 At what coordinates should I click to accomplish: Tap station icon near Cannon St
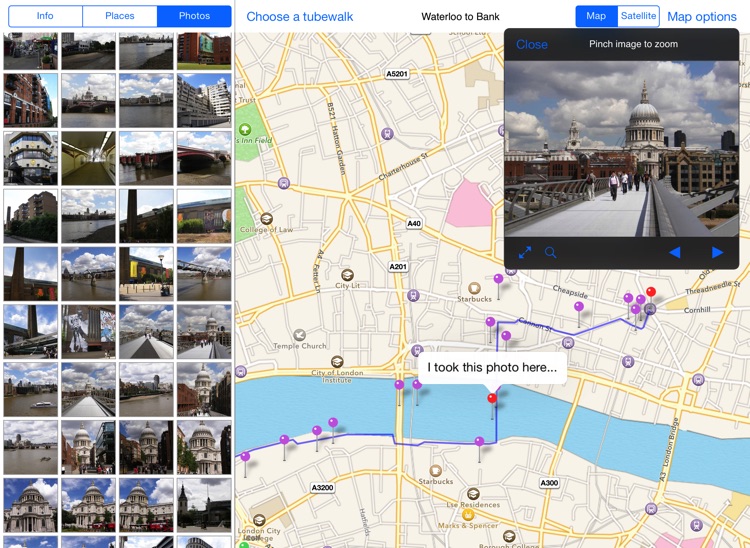(x=568, y=342)
